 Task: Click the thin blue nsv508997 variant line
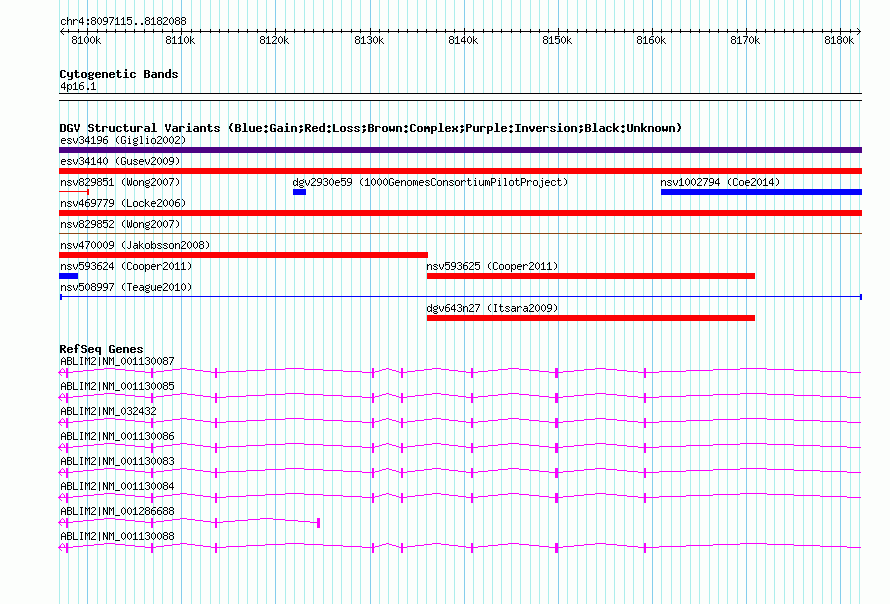[461, 297]
